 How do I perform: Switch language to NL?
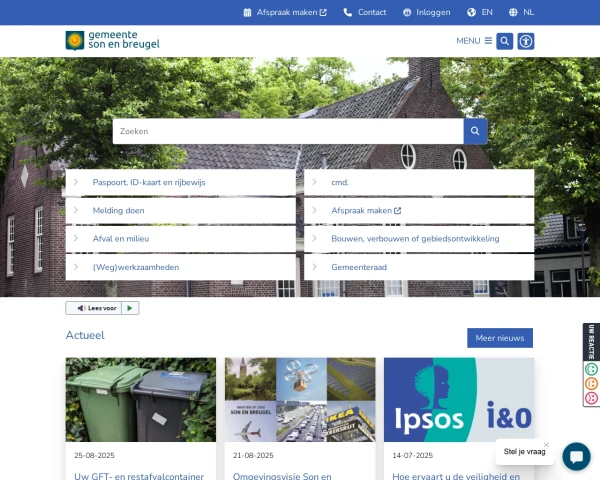click(528, 13)
